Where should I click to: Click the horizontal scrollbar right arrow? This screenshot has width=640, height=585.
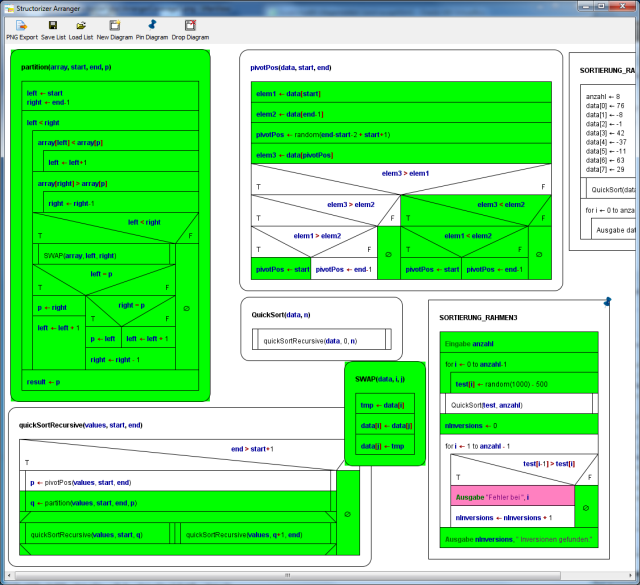click(630, 575)
